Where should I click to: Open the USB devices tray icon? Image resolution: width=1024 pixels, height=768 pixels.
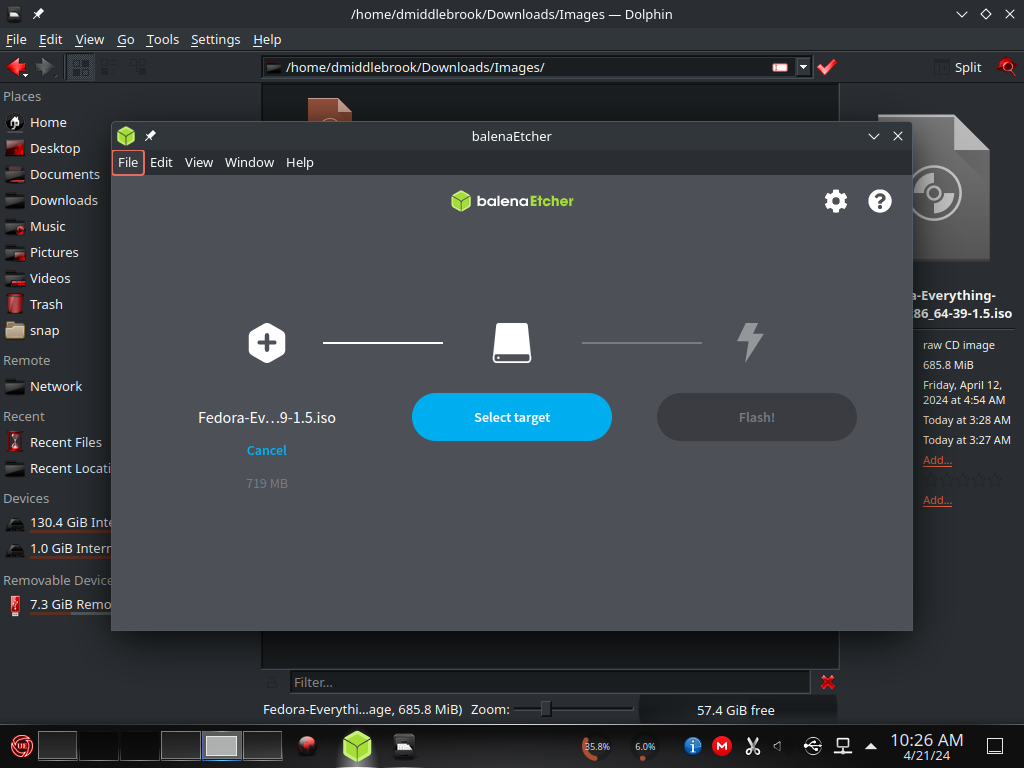tap(812, 746)
